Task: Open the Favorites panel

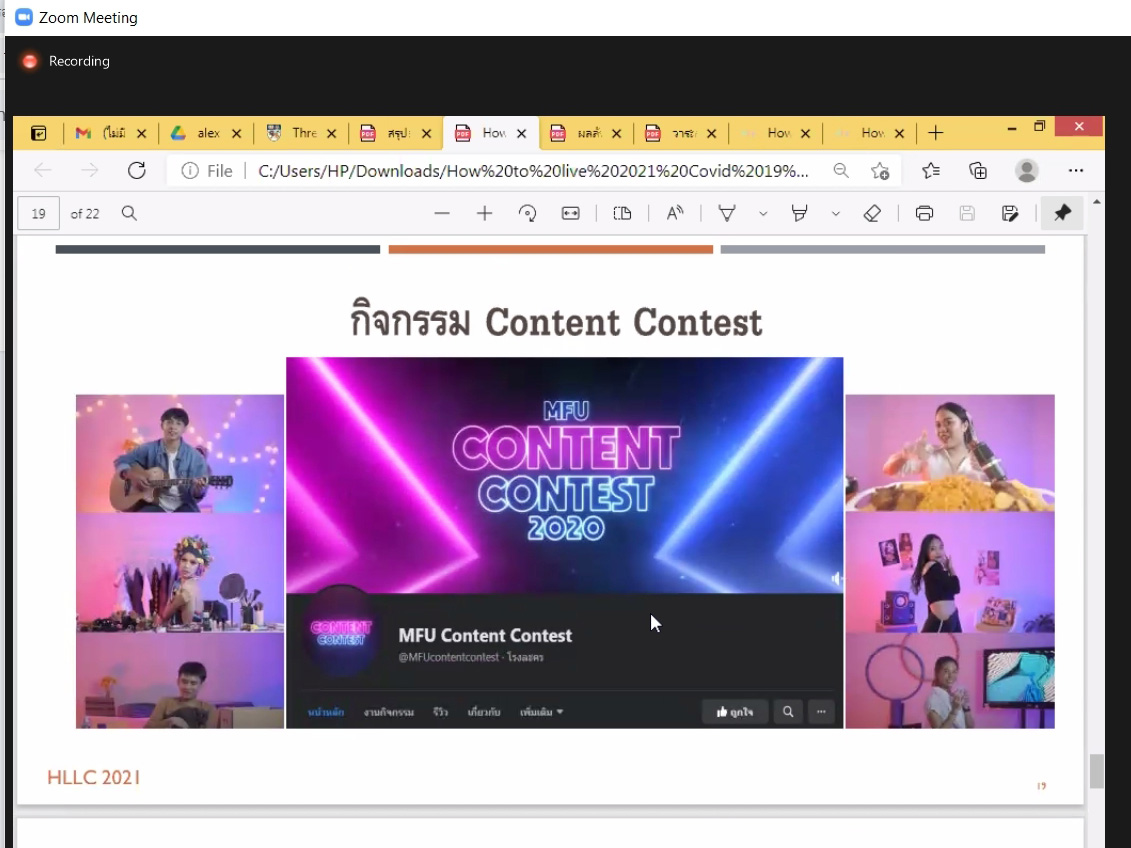Action: pyautogui.click(x=930, y=171)
